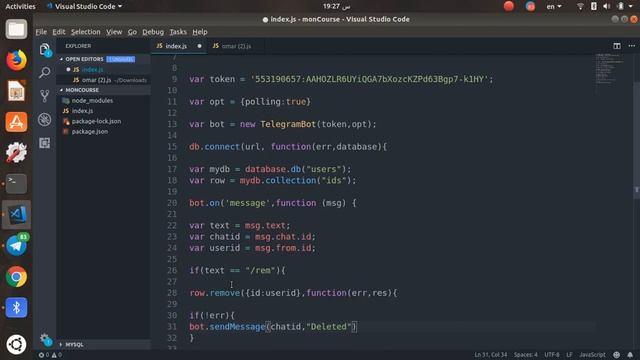Click the EXPLORER panel title

78,46
